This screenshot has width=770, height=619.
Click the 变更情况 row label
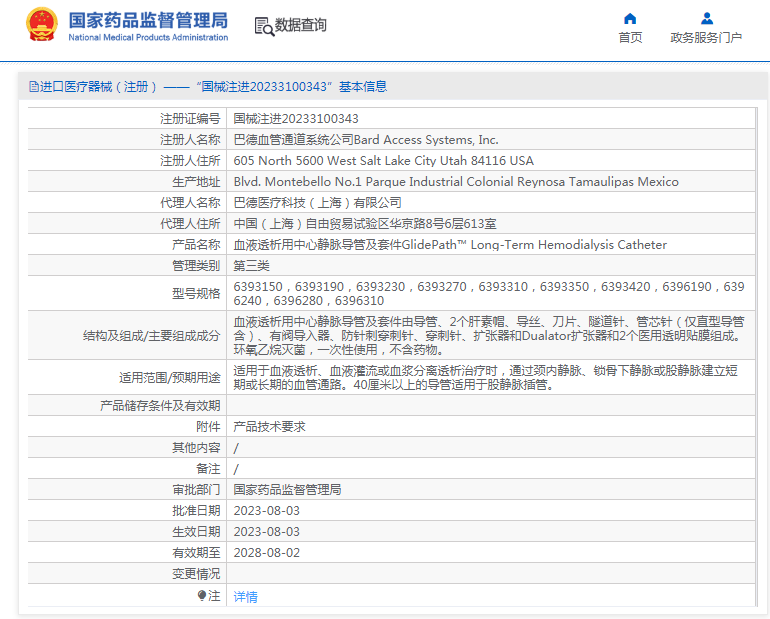coord(196,574)
